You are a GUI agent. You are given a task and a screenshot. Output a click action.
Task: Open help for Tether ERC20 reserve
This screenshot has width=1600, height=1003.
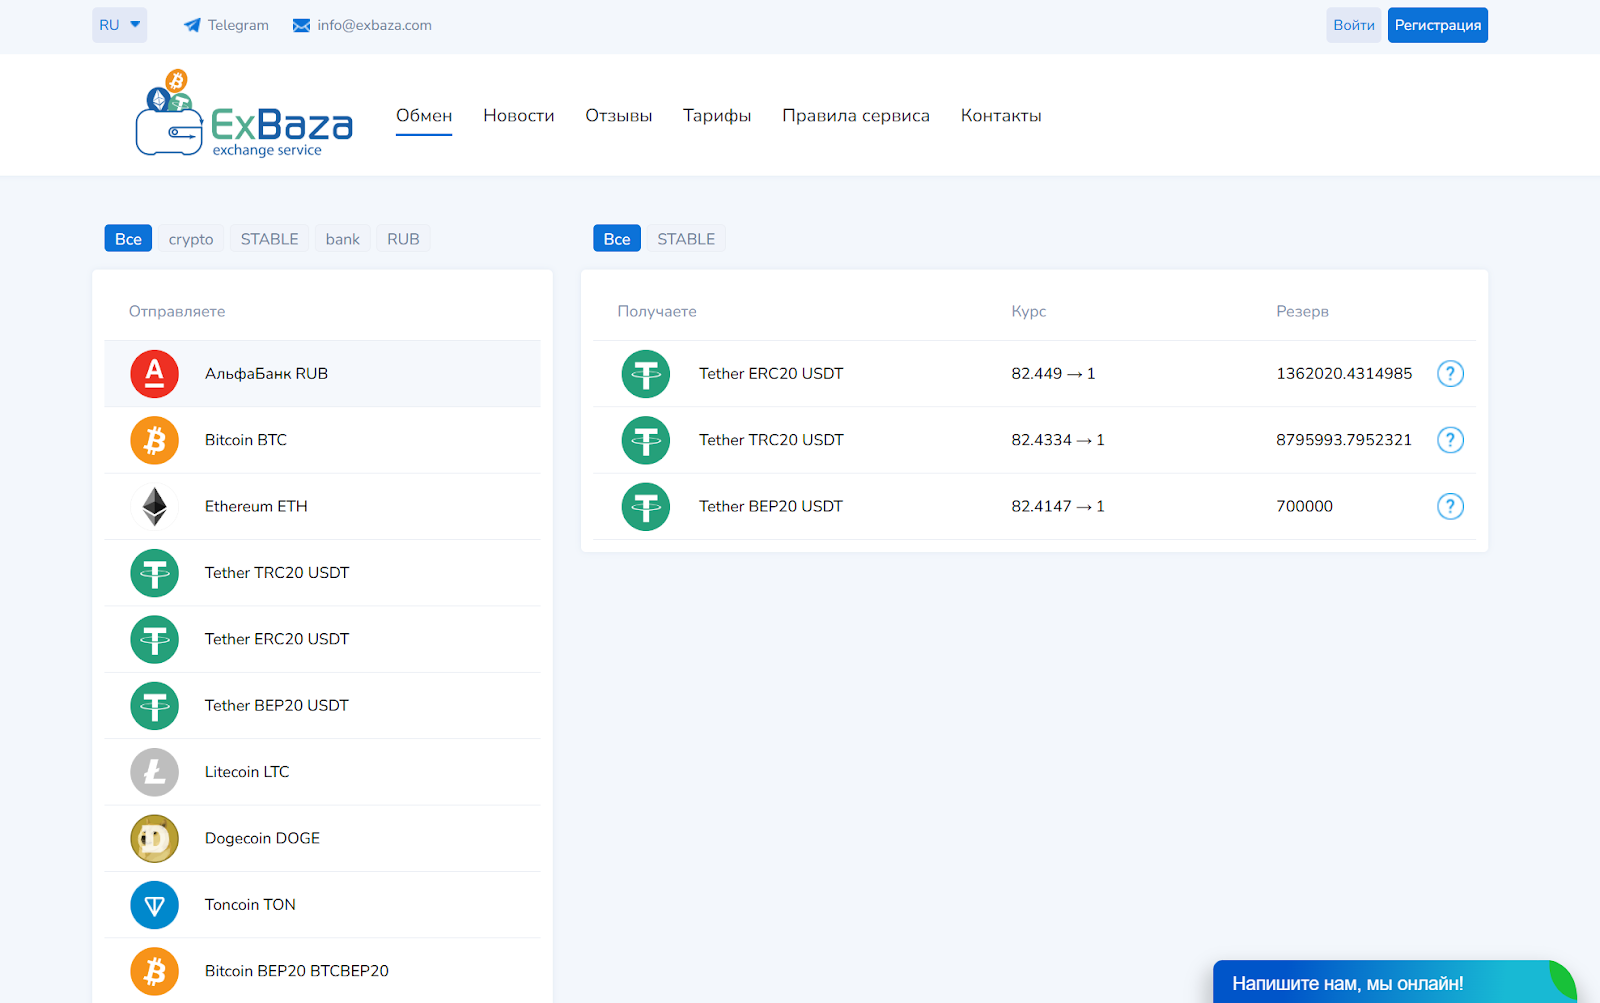click(1450, 374)
